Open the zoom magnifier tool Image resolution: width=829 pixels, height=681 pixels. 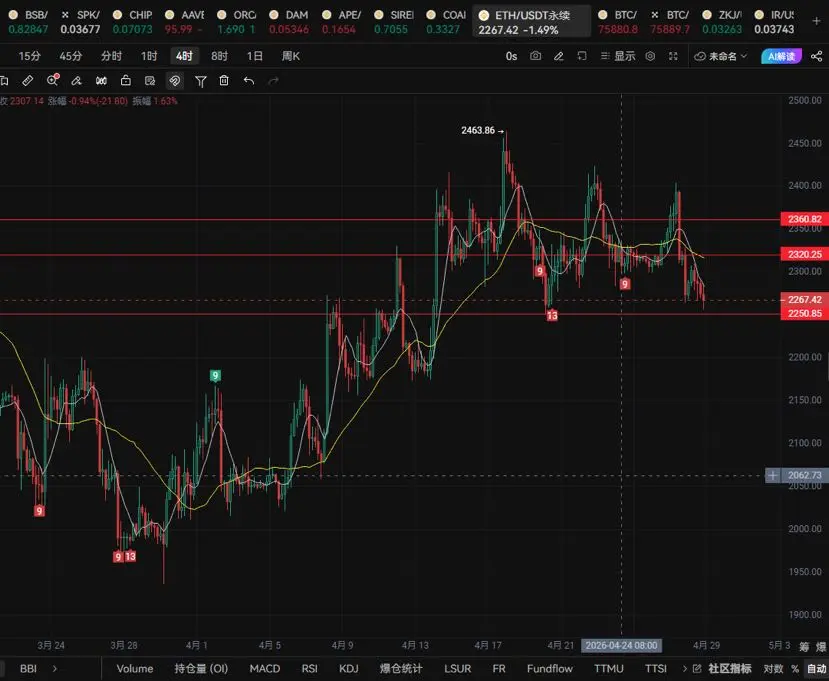click(x=52, y=80)
